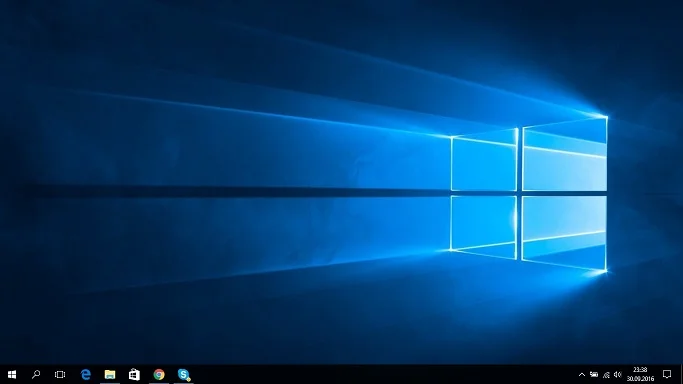The height and width of the screenshot is (384, 683).
Task: Launch Microsoft Edge from taskbar
Action: [x=86, y=374]
